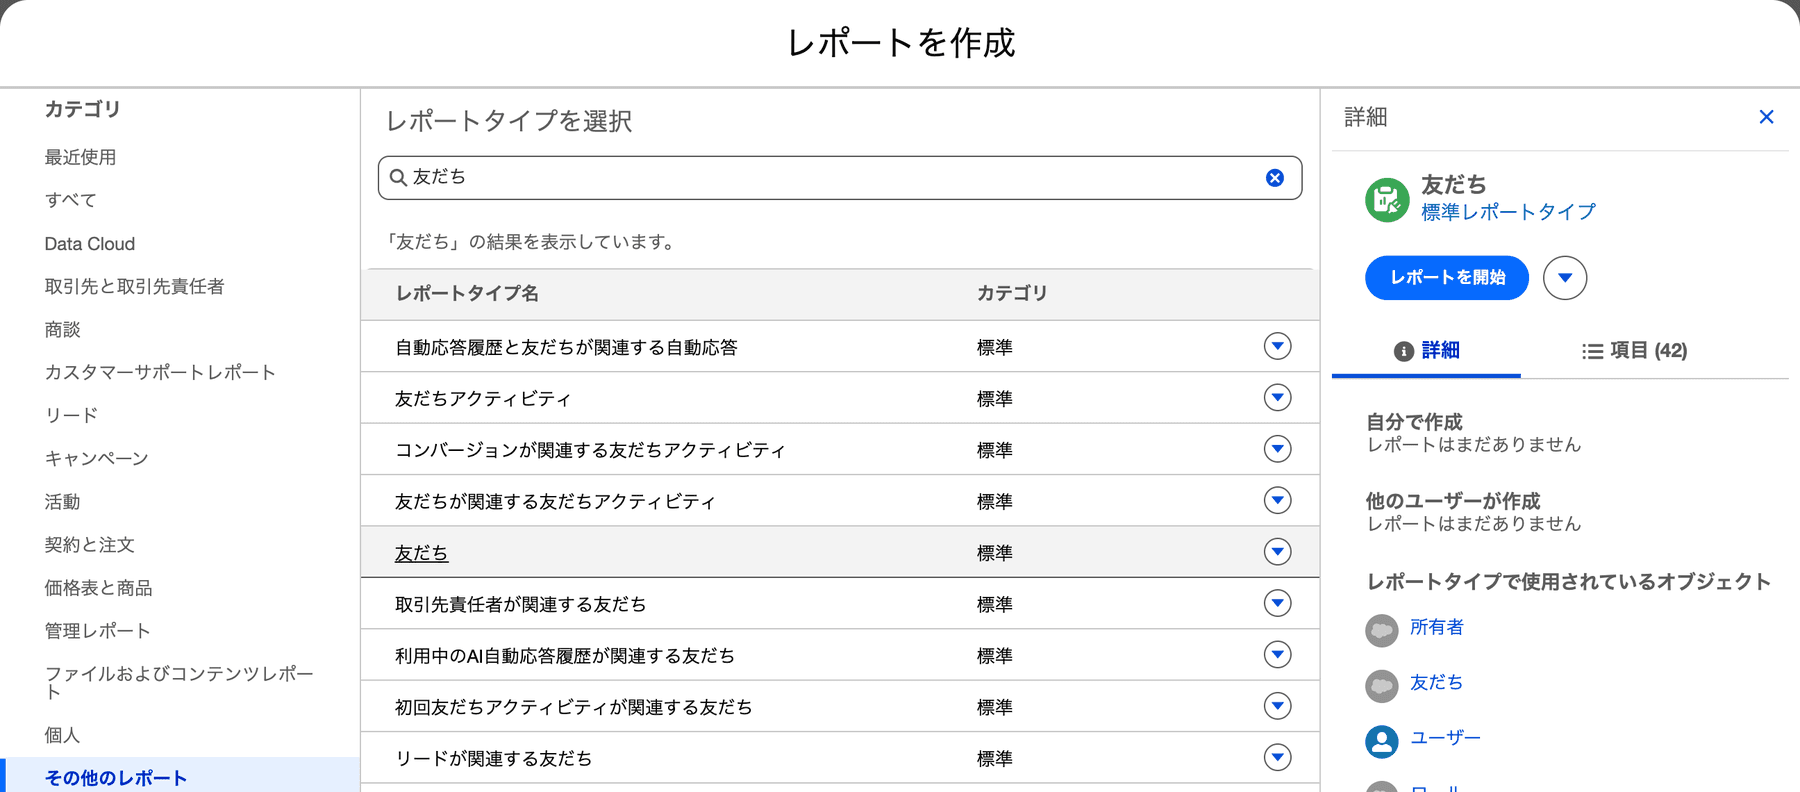Viewport: 1800px width, 792px height.
Task: Open dropdown for コンバージョンが関連する友だちアクティビティ row
Action: pyautogui.click(x=1277, y=449)
